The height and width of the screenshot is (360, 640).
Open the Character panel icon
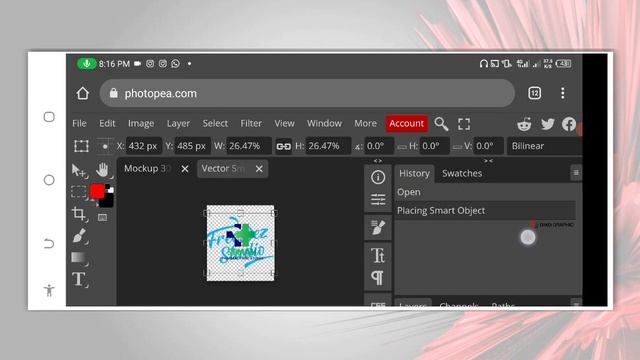coord(378,256)
